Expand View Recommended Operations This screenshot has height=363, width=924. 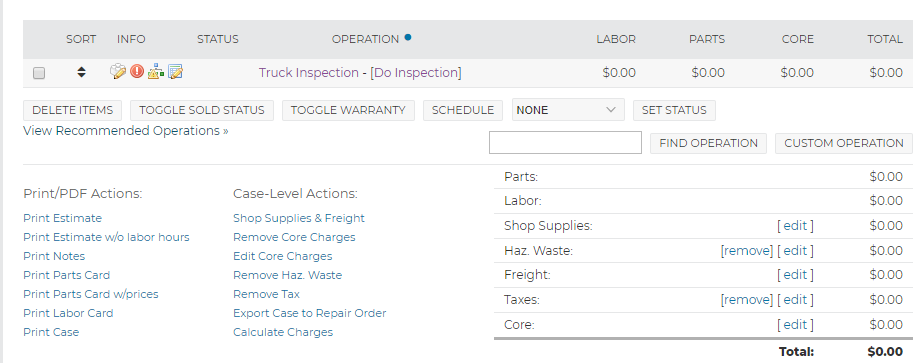[x=126, y=131]
